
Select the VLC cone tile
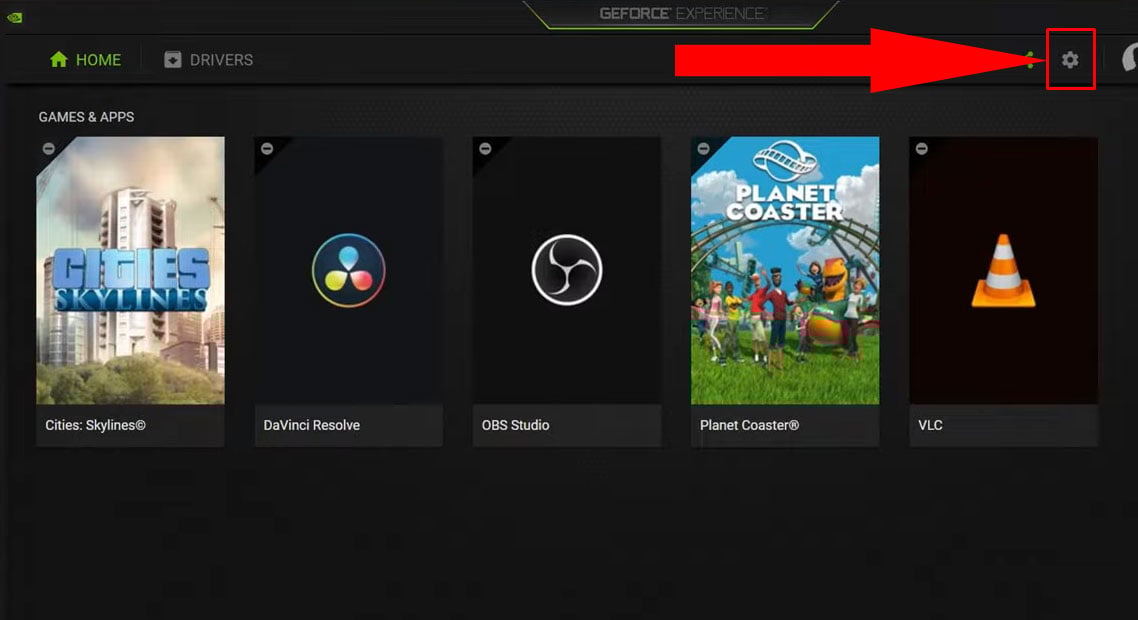click(1004, 270)
